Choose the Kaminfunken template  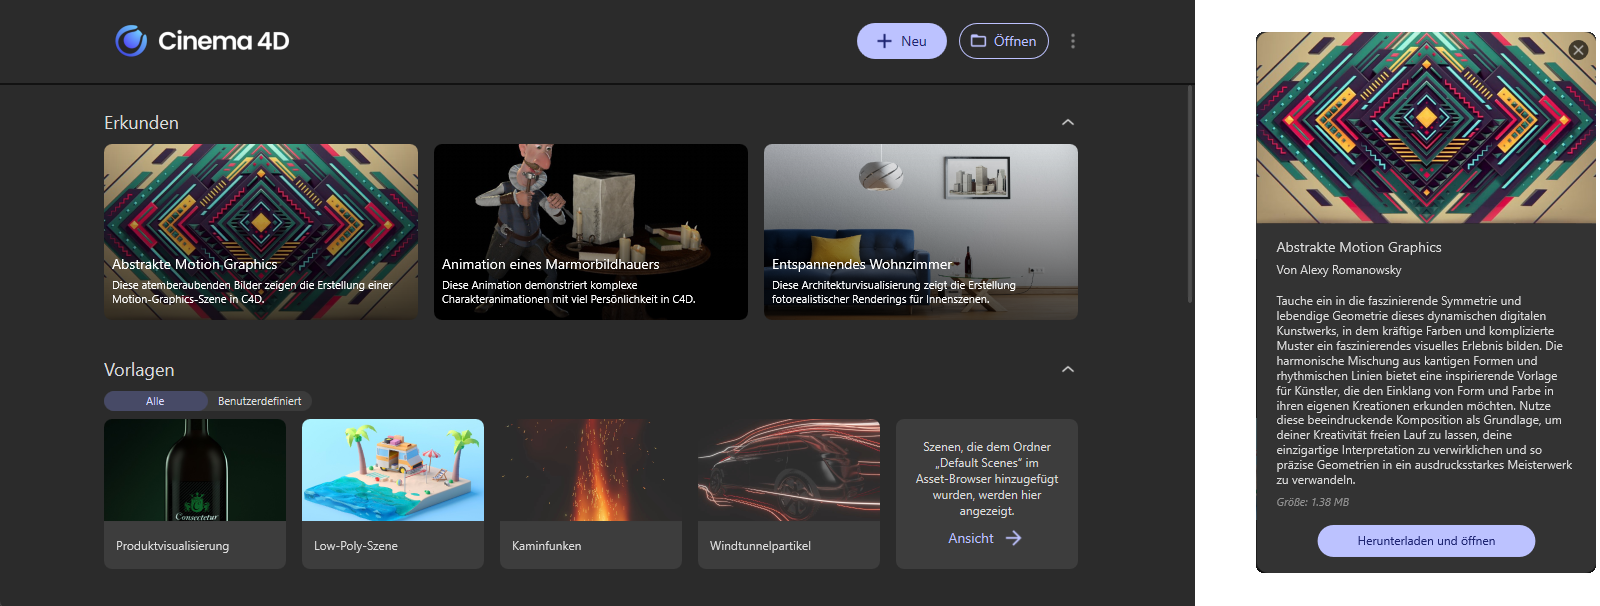(590, 493)
